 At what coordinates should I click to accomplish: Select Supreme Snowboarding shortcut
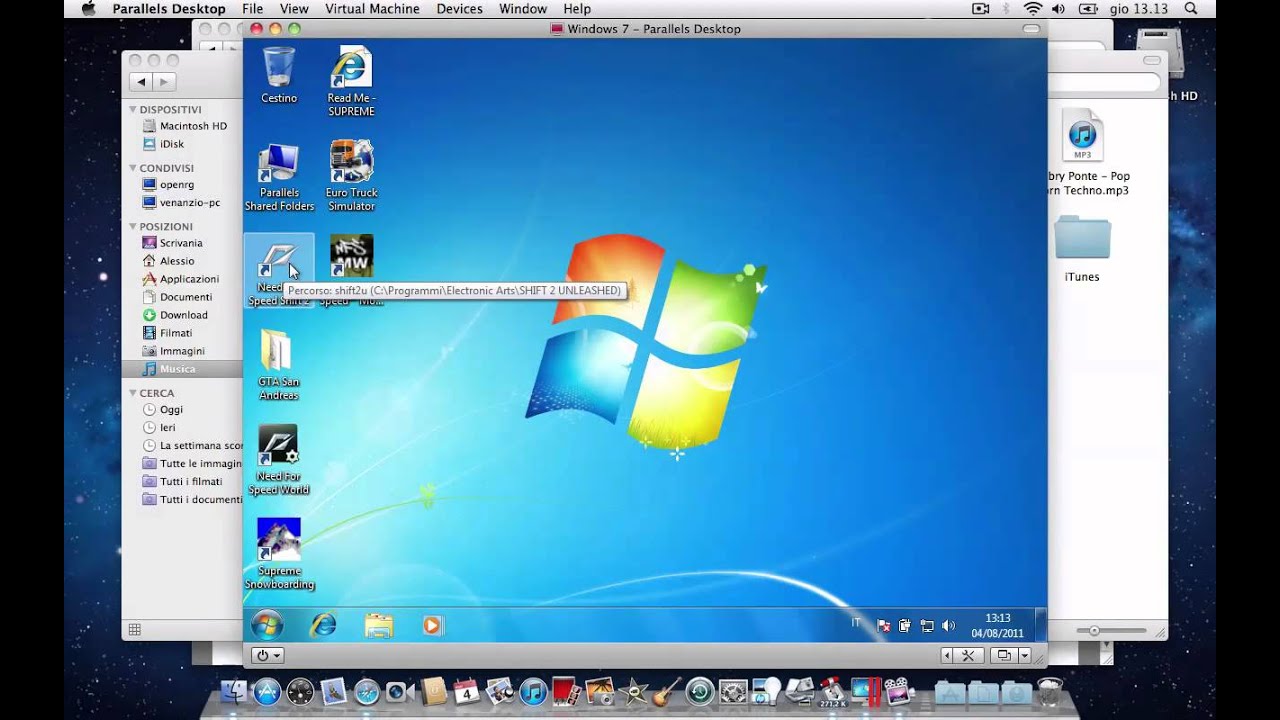click(x=279, y=555)
